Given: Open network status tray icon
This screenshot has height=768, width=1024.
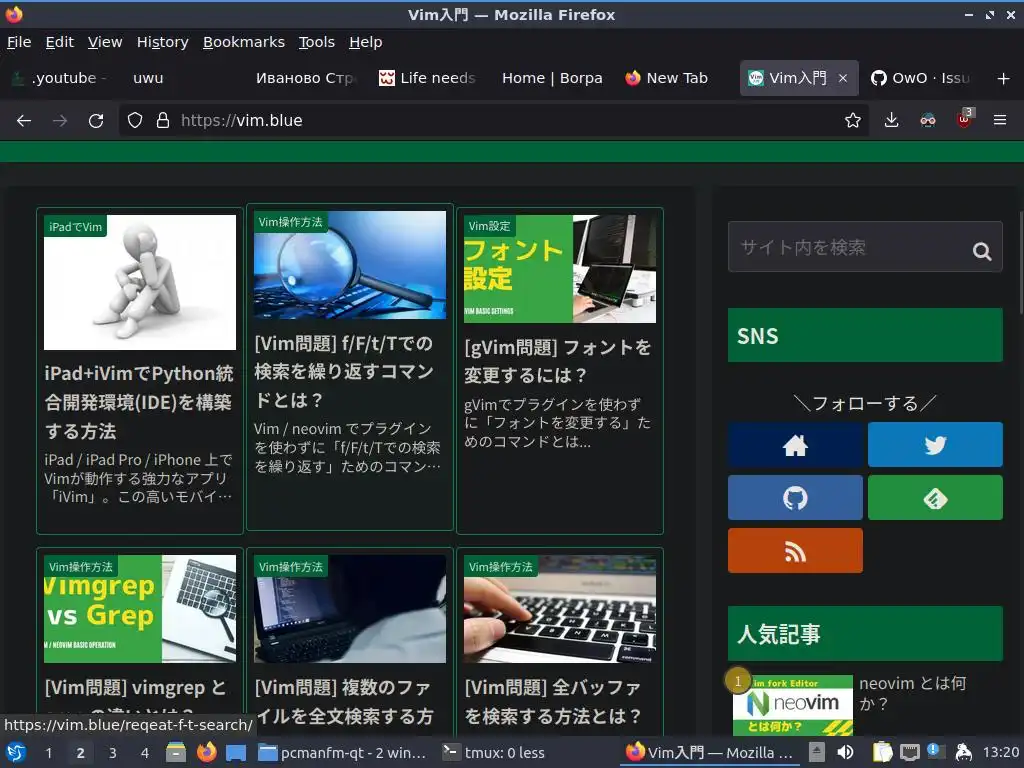Looking at the screenshot, I should pyautogui.click(x=910, y=752).
